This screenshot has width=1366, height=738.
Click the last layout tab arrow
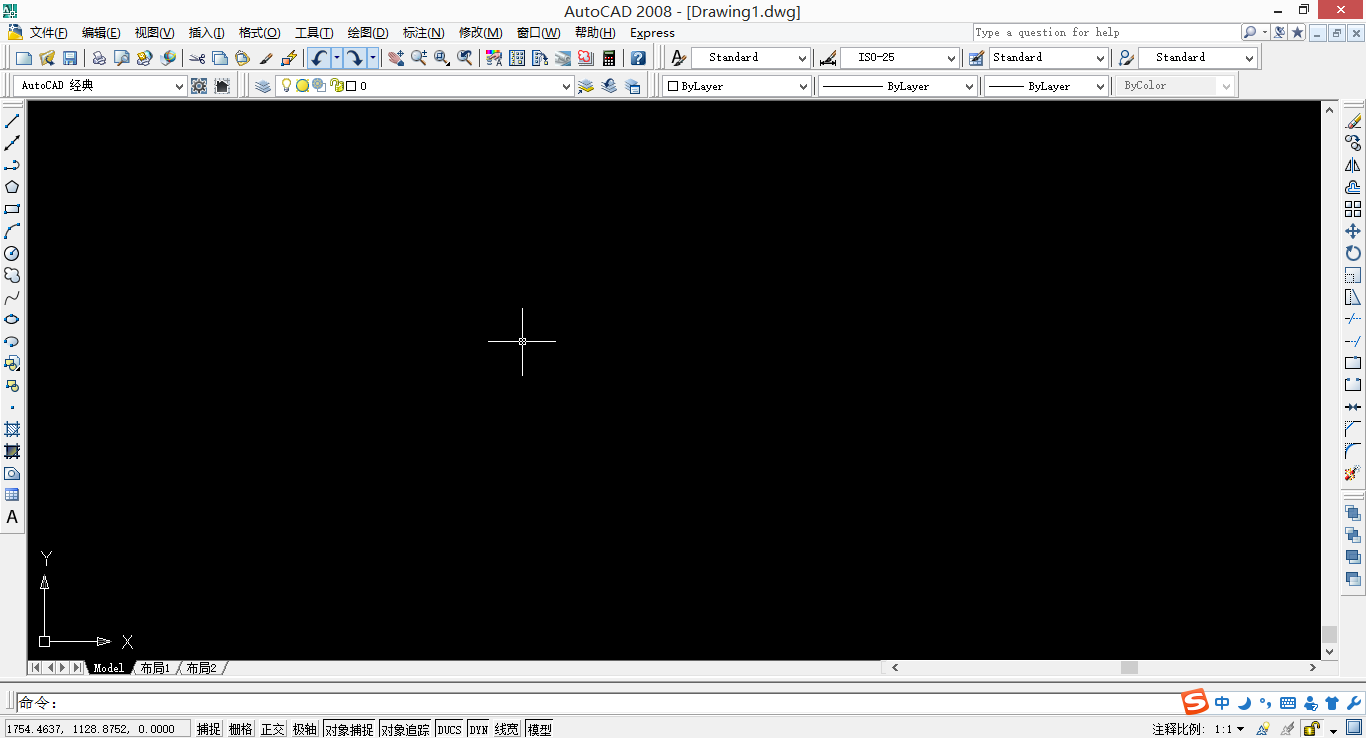tap(77, 668)
